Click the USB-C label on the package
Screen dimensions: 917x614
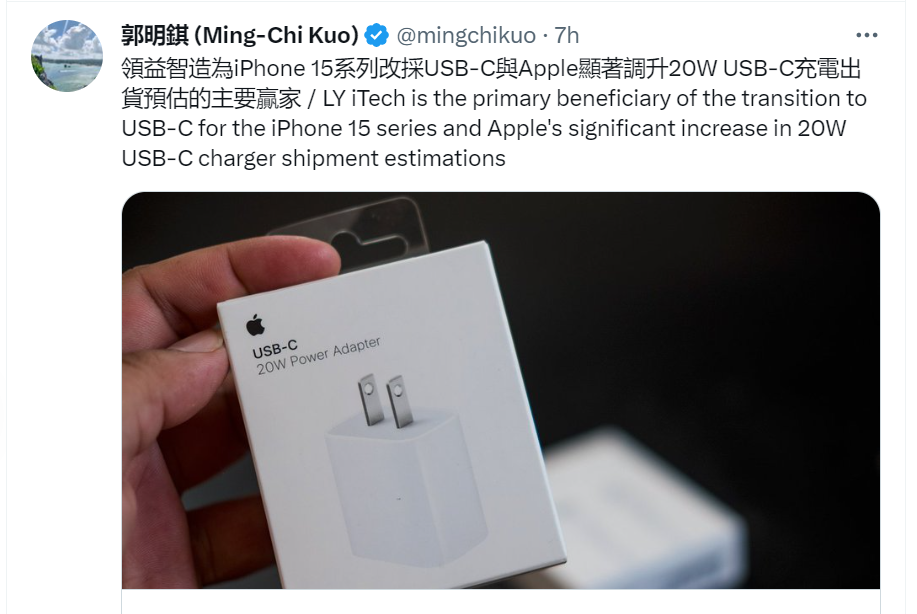pyautogui.click(x=274, y=350)
